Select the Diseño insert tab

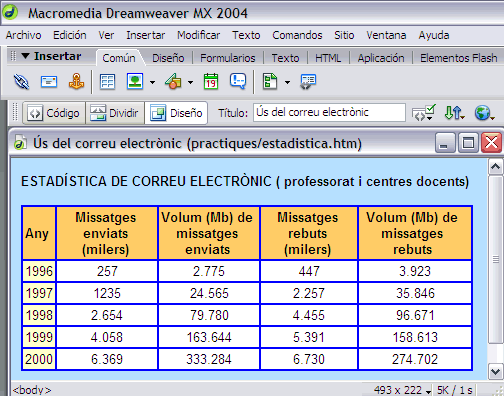coord(168,58)
